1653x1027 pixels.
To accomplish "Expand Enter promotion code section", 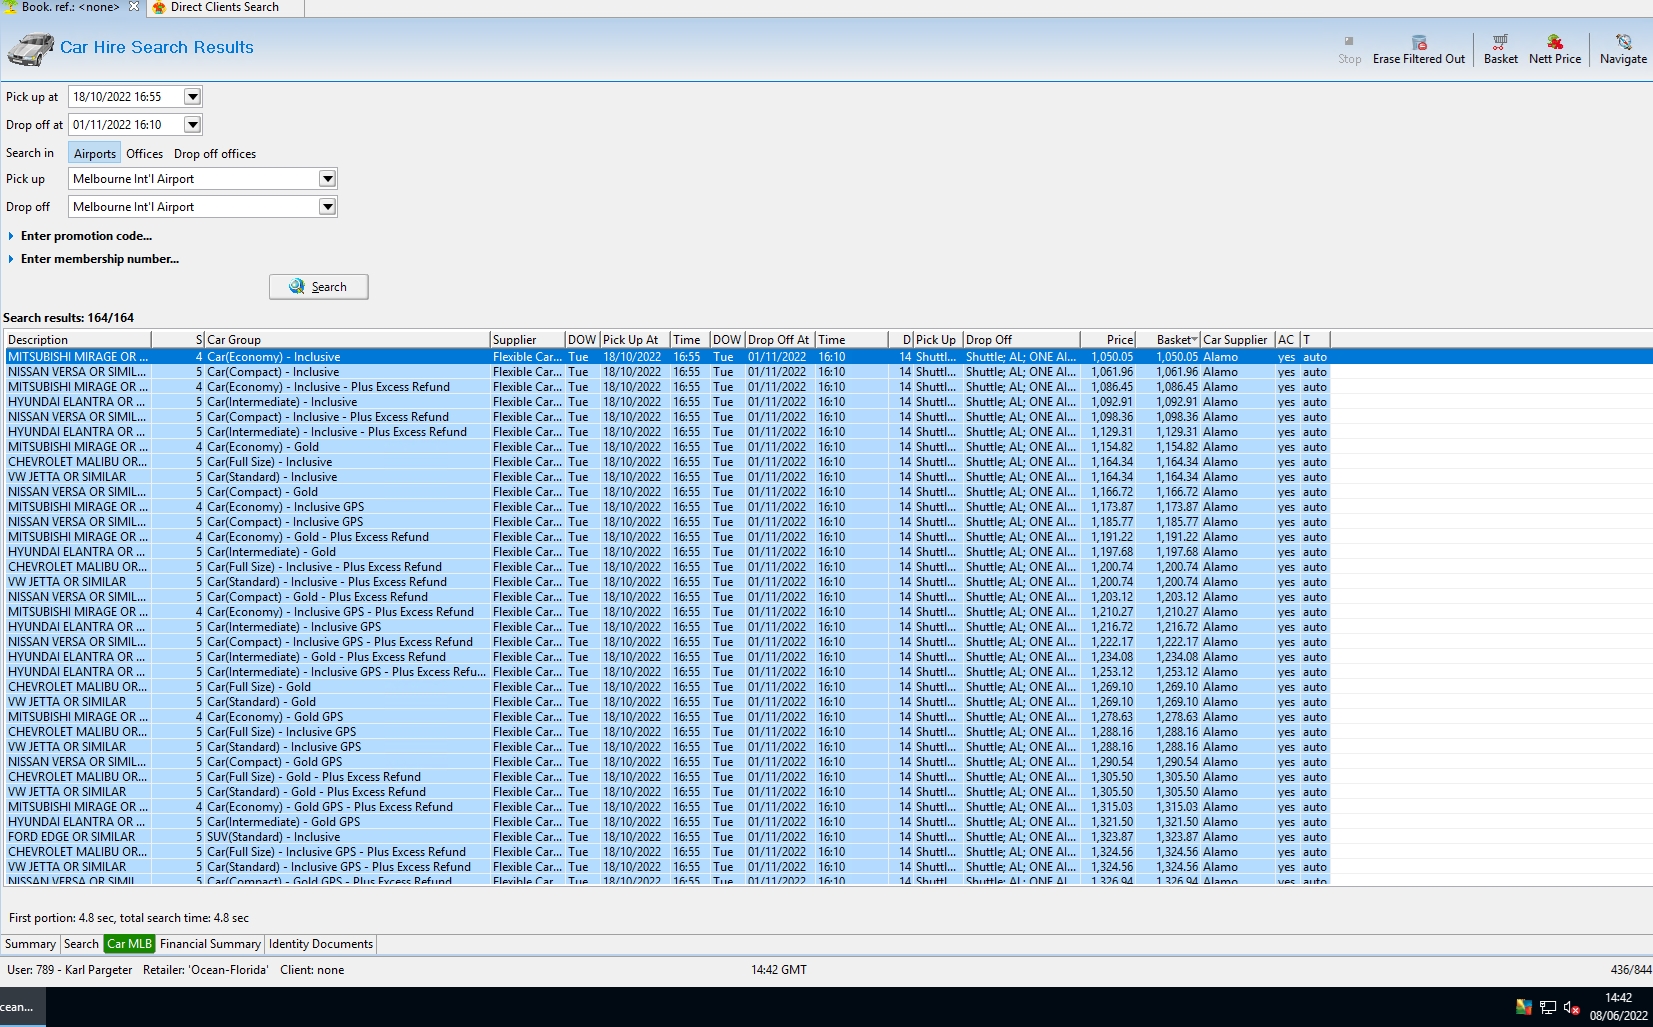I will click(x=11, y=236).
